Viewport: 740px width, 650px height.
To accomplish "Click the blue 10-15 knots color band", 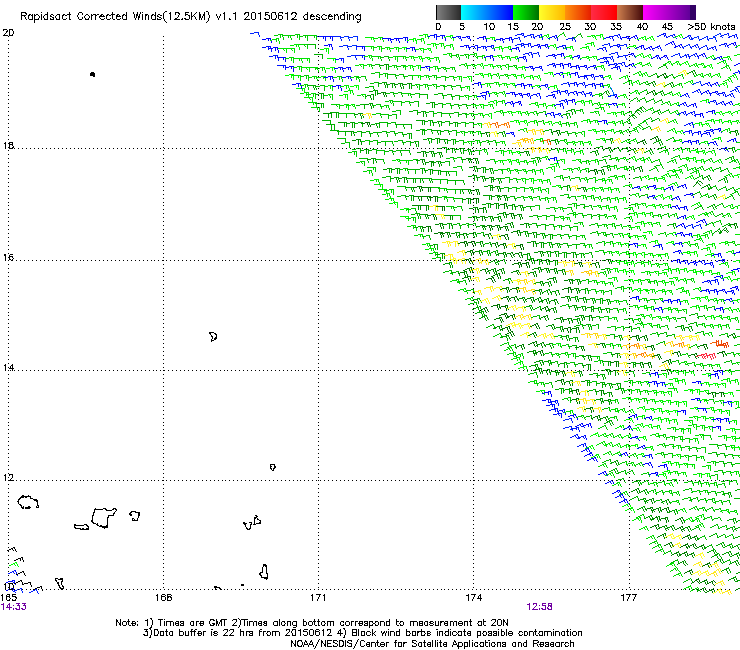I will (500, 12).
